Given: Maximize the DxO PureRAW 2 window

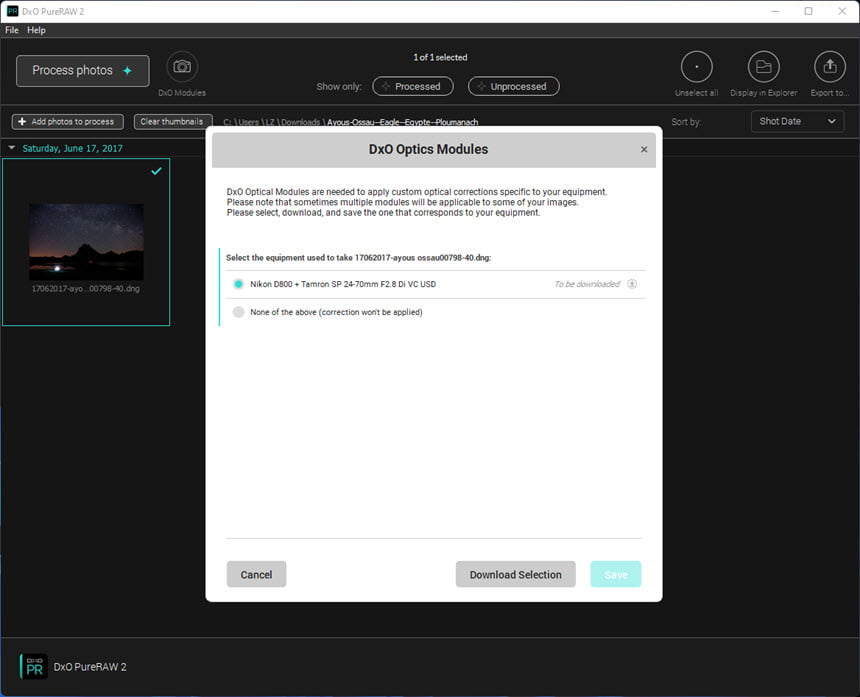Looking at the screenshot, I should [808, 11].
